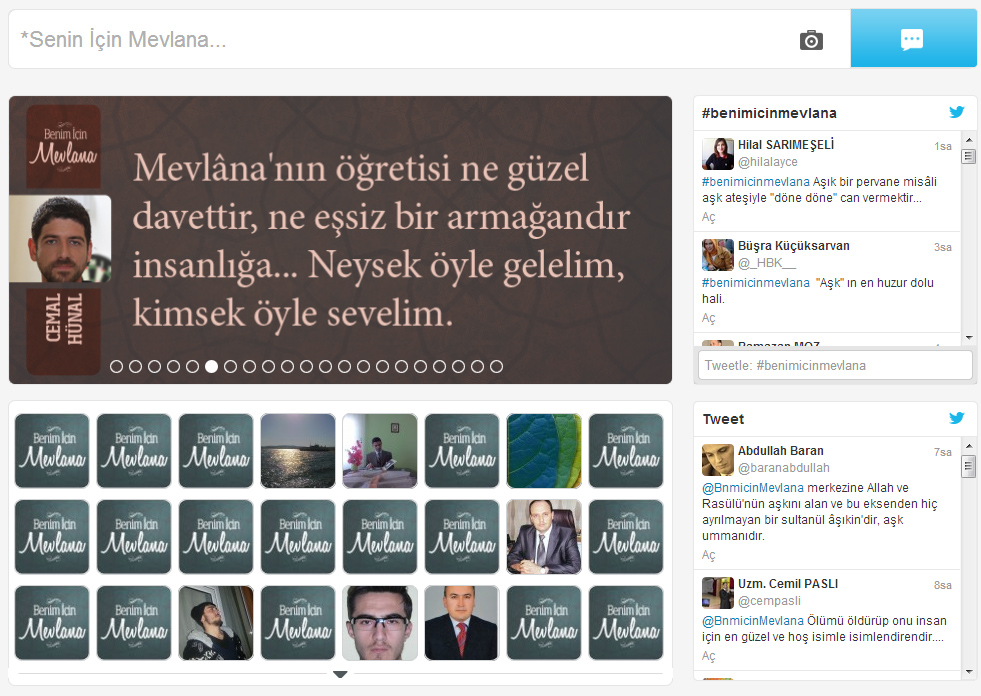This screenshot has width=981, height=696.
Task: Focus the Tweetle: #benimicinmevlana input box
Action: 835,365
